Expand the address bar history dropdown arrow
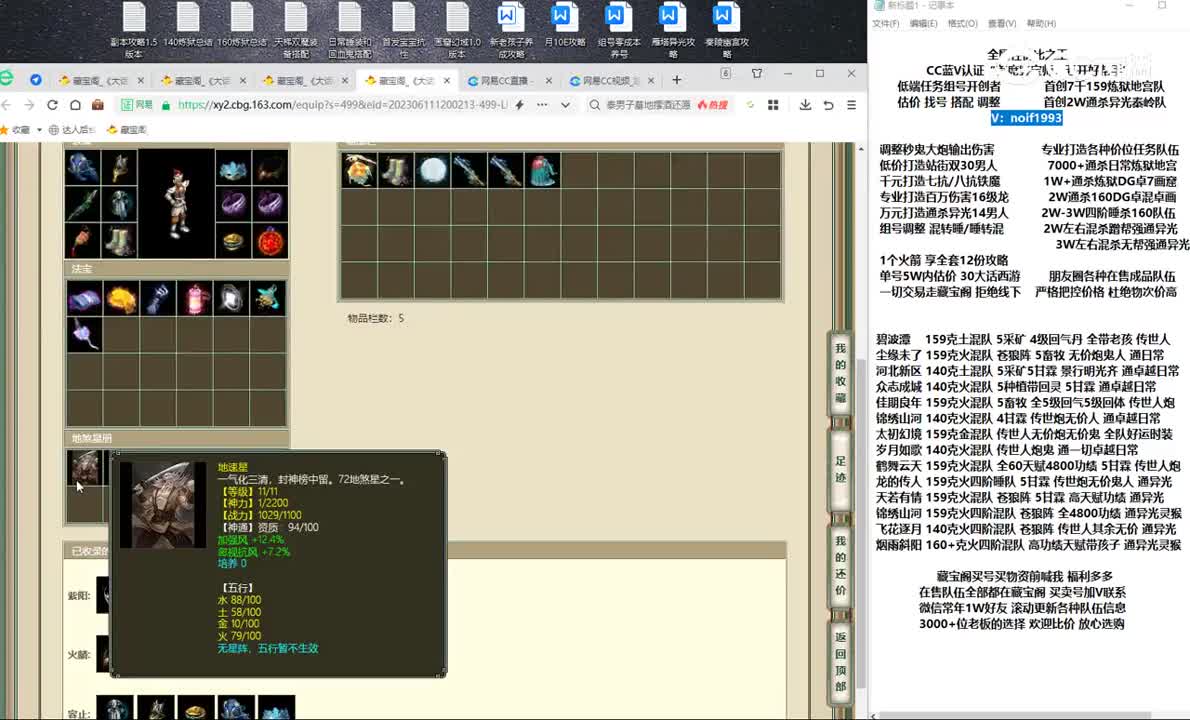The height and width of the screenshot is (720, 1190). (x=565, y=105)
